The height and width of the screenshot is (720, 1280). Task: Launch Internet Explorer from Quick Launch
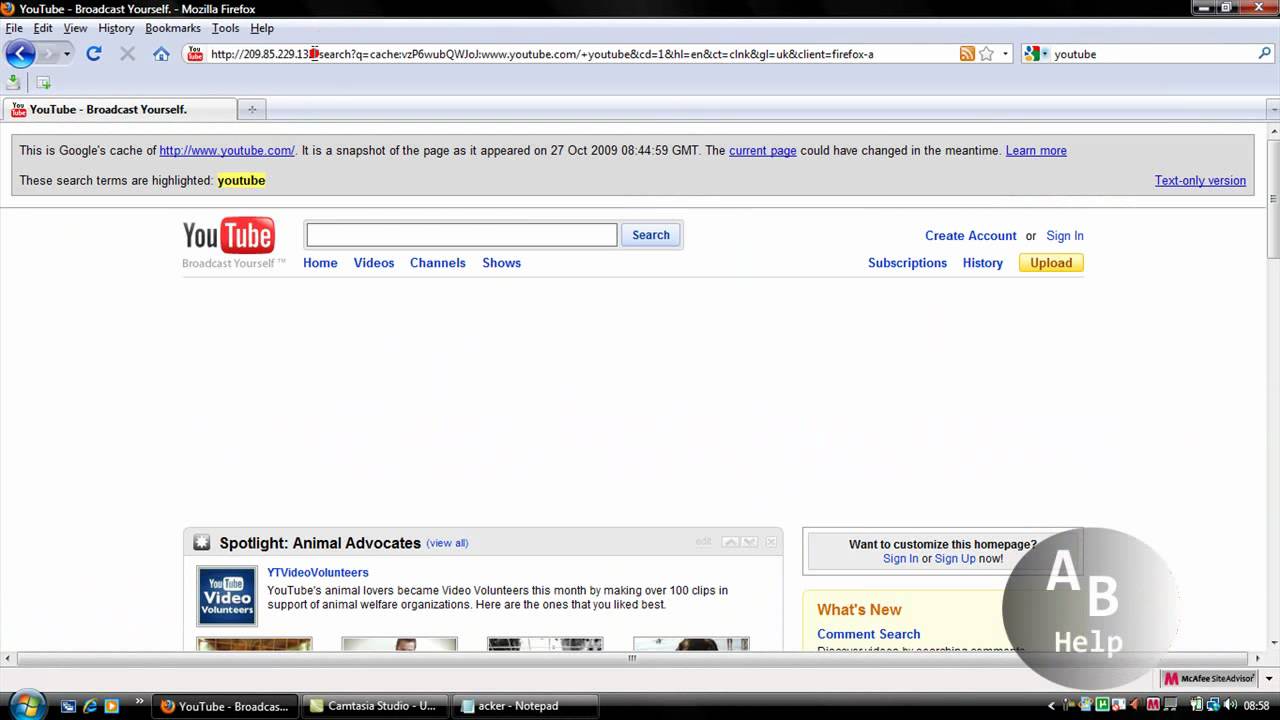[90, 706]
